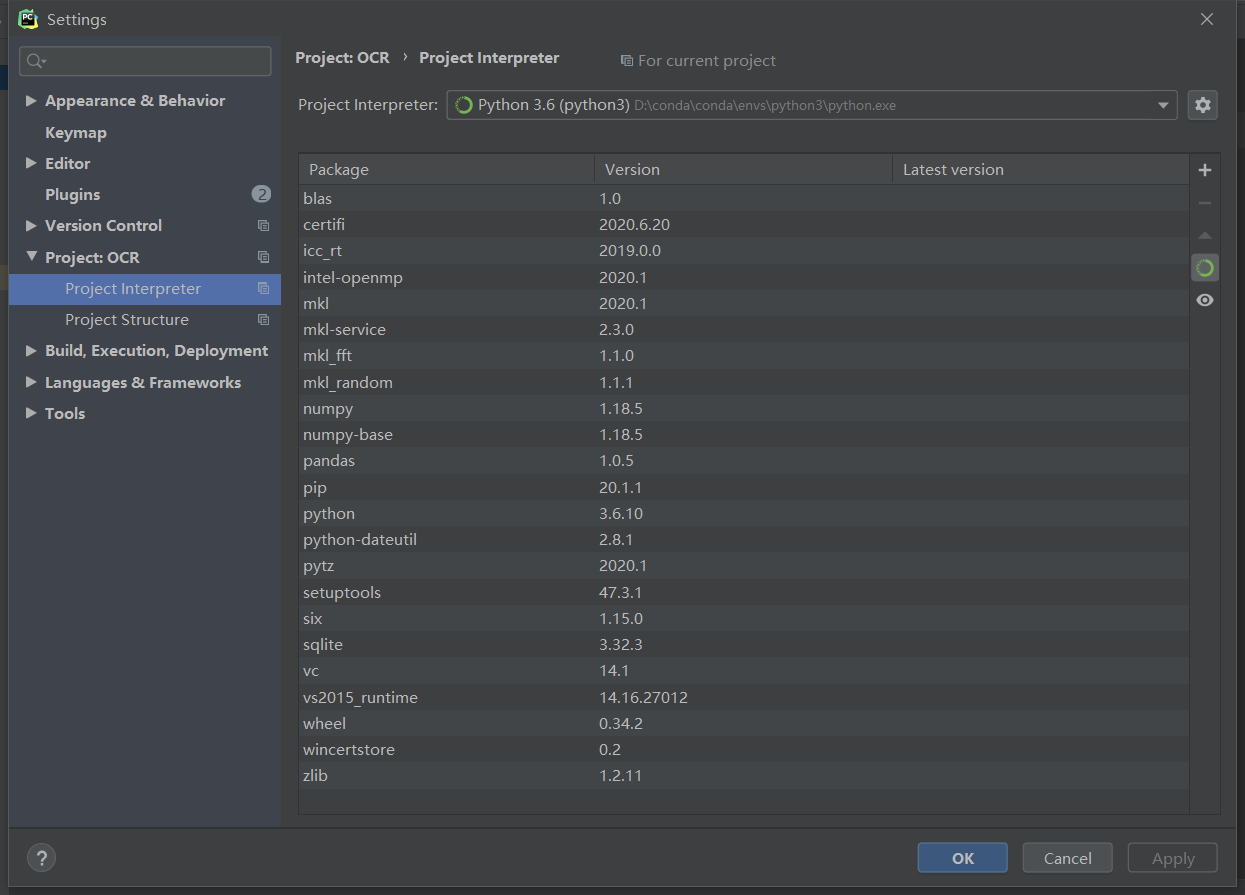Open the Project Interpreter dropdown
1245x895 pixels.
(1163, 105)
